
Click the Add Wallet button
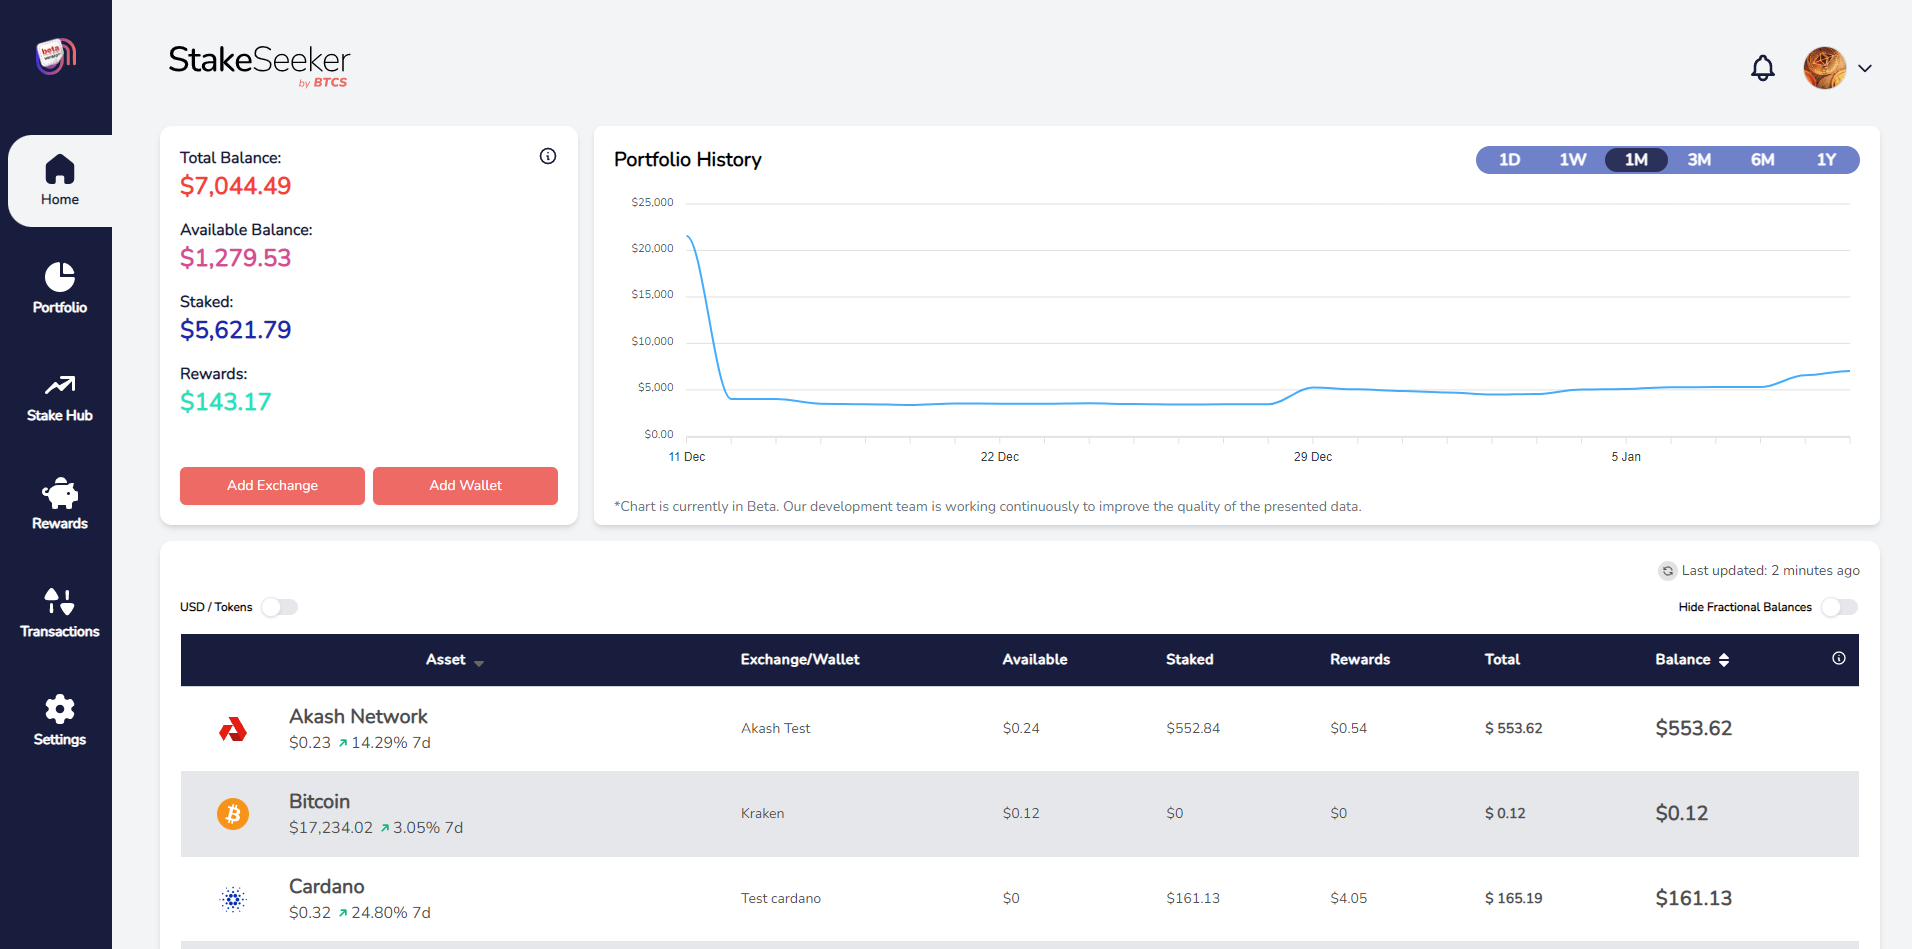click(465, 486)
